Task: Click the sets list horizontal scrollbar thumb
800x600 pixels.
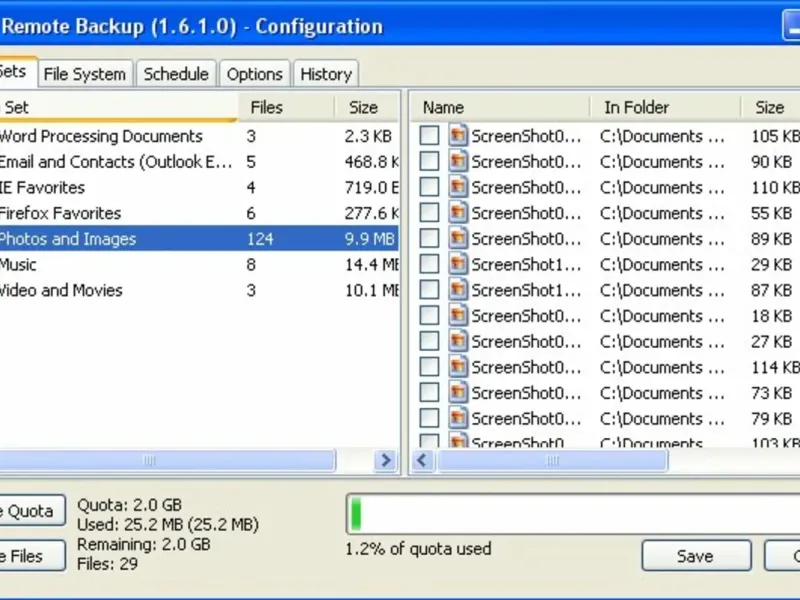Action: click(x=167, y=460)
